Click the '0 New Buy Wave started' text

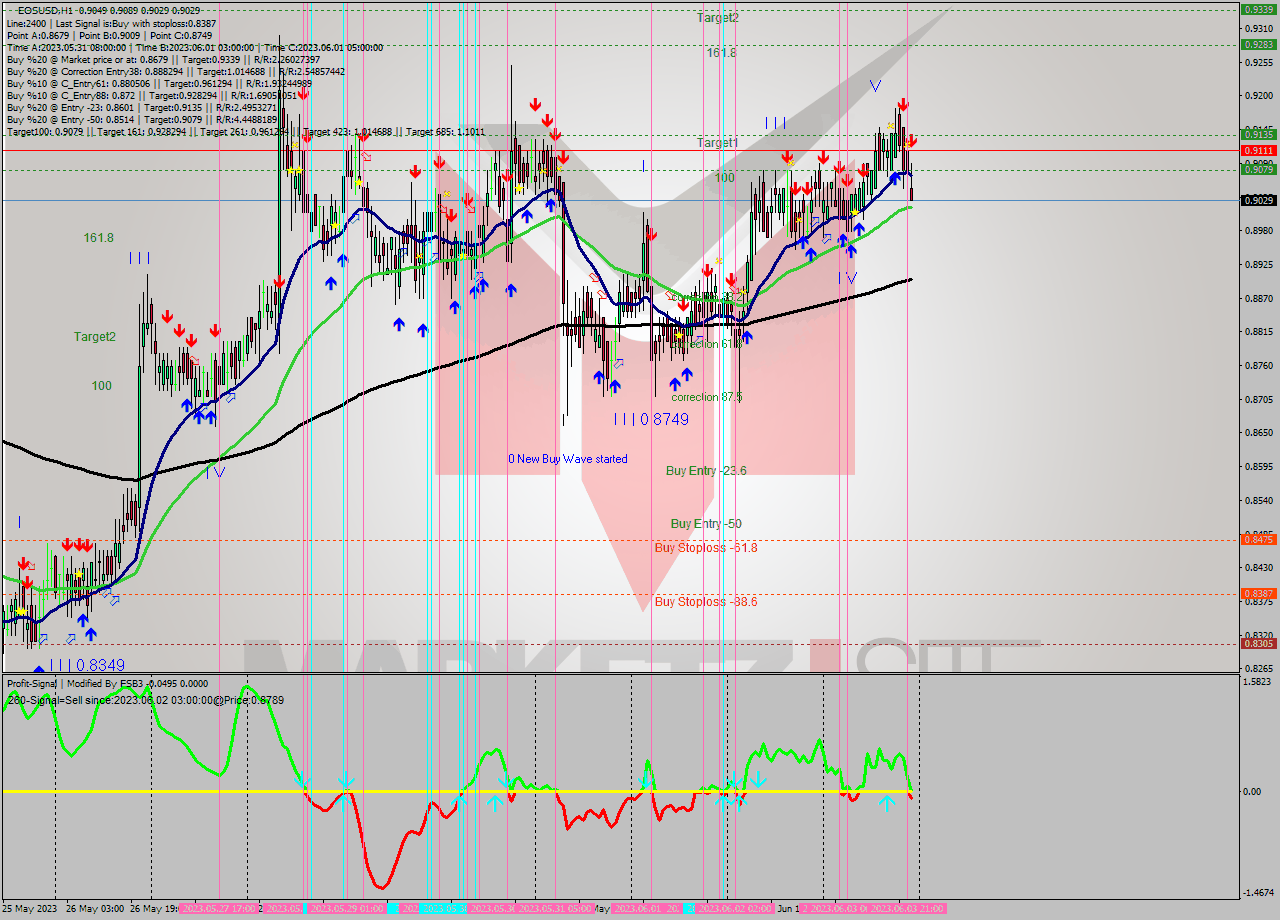pos(568,459)
